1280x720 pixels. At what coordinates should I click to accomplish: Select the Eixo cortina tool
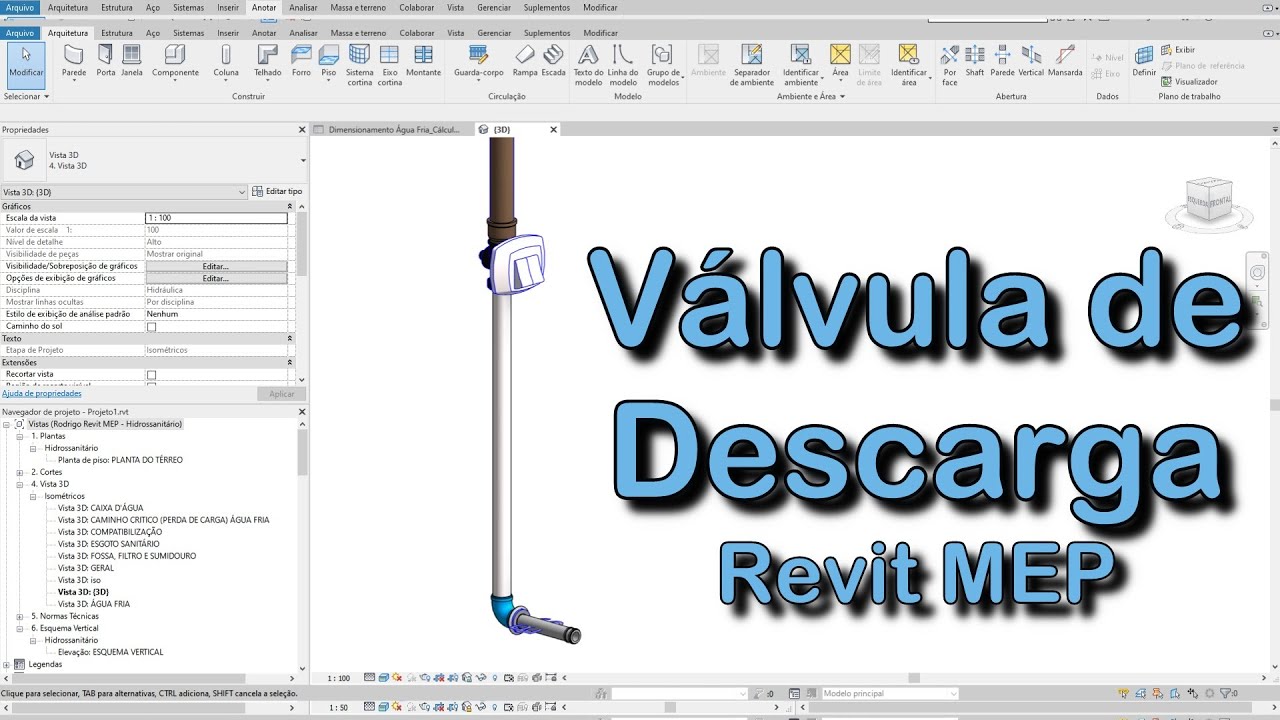point(390,65)
